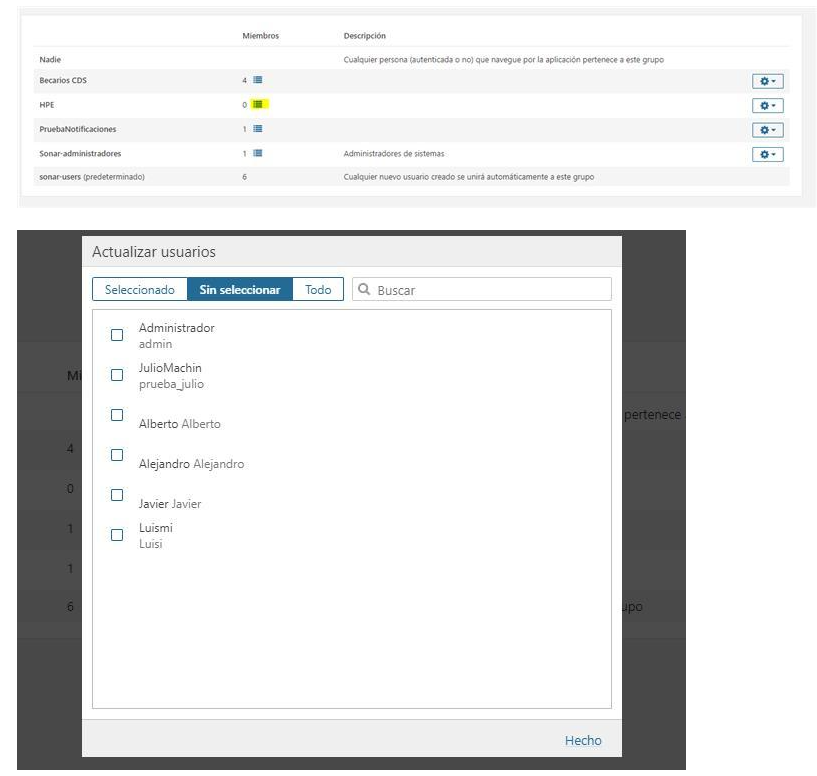Click the Nadie group name
The image size is (817, 776).
tap(50, 59)
